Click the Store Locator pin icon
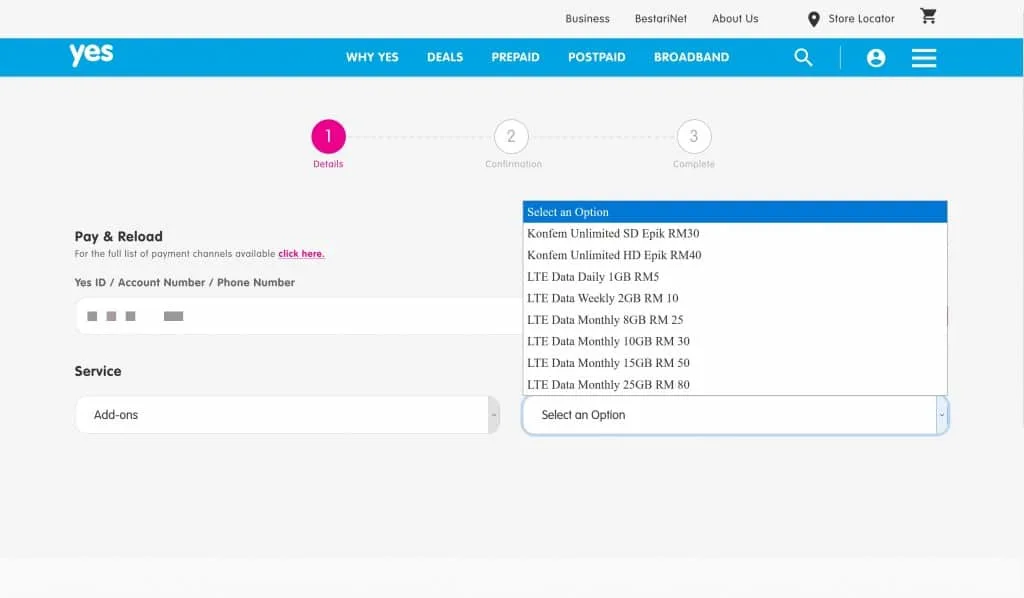 (814, 19)
